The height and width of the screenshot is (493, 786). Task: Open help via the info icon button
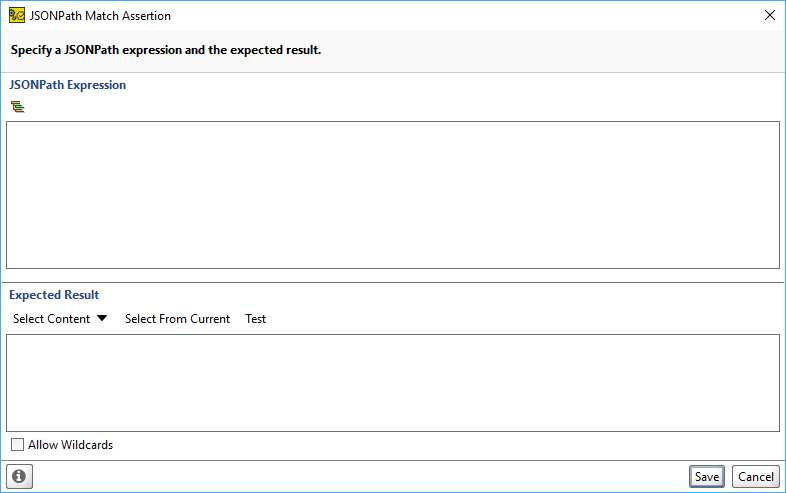coord(20,476)
